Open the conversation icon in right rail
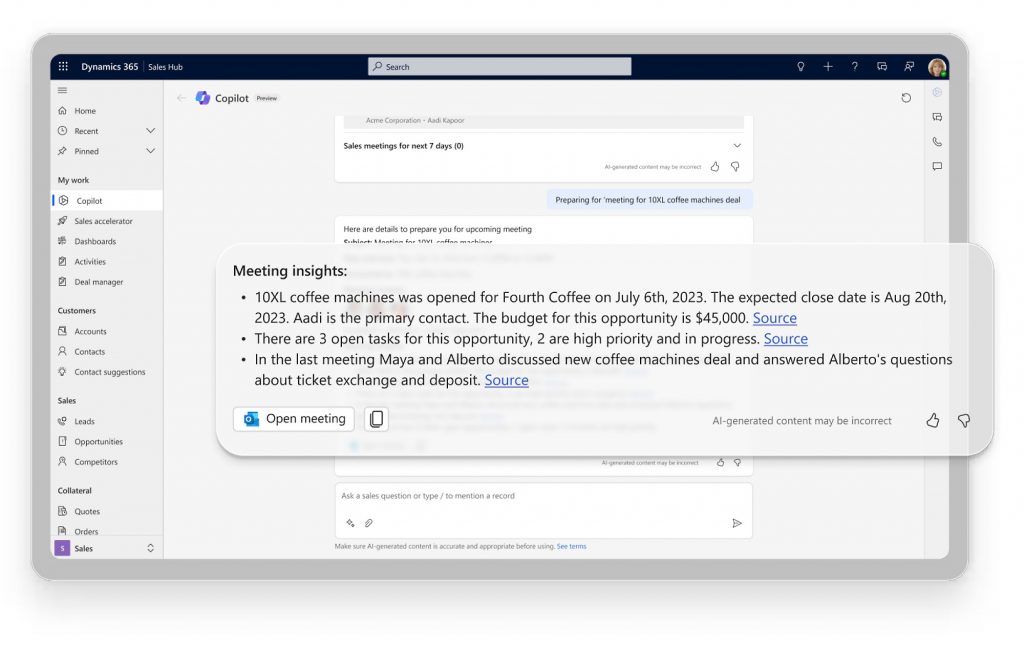 coord(937,117)
